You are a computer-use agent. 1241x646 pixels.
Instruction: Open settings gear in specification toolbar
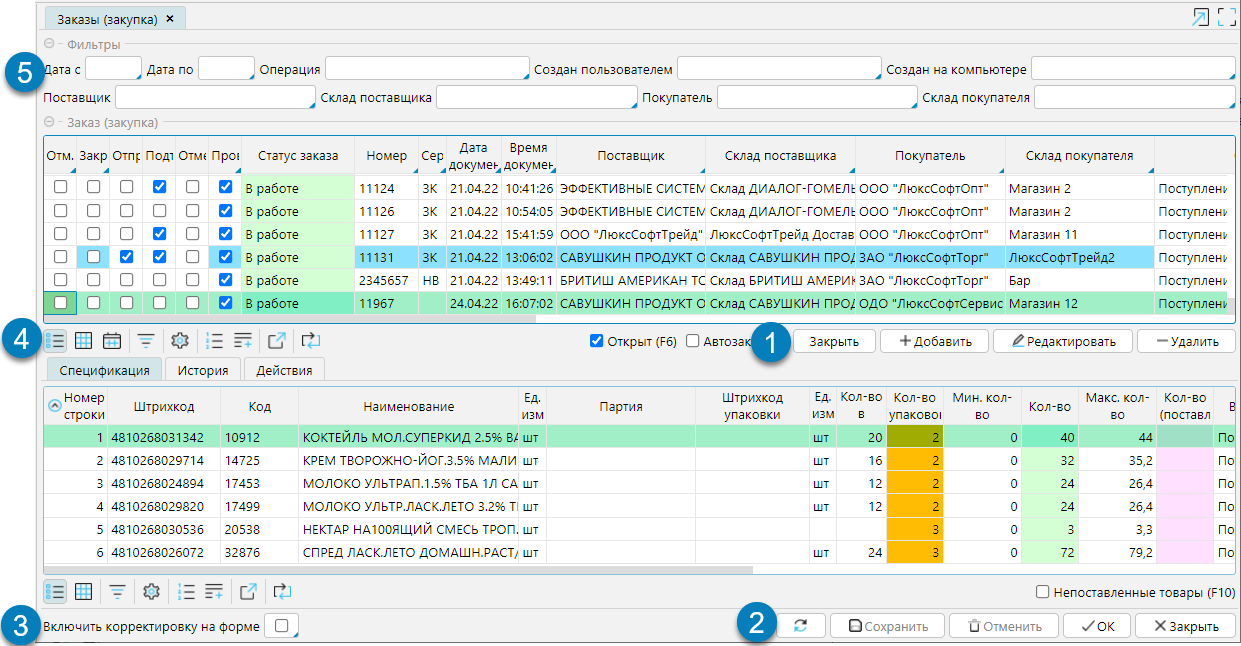(x=151, y=592)
